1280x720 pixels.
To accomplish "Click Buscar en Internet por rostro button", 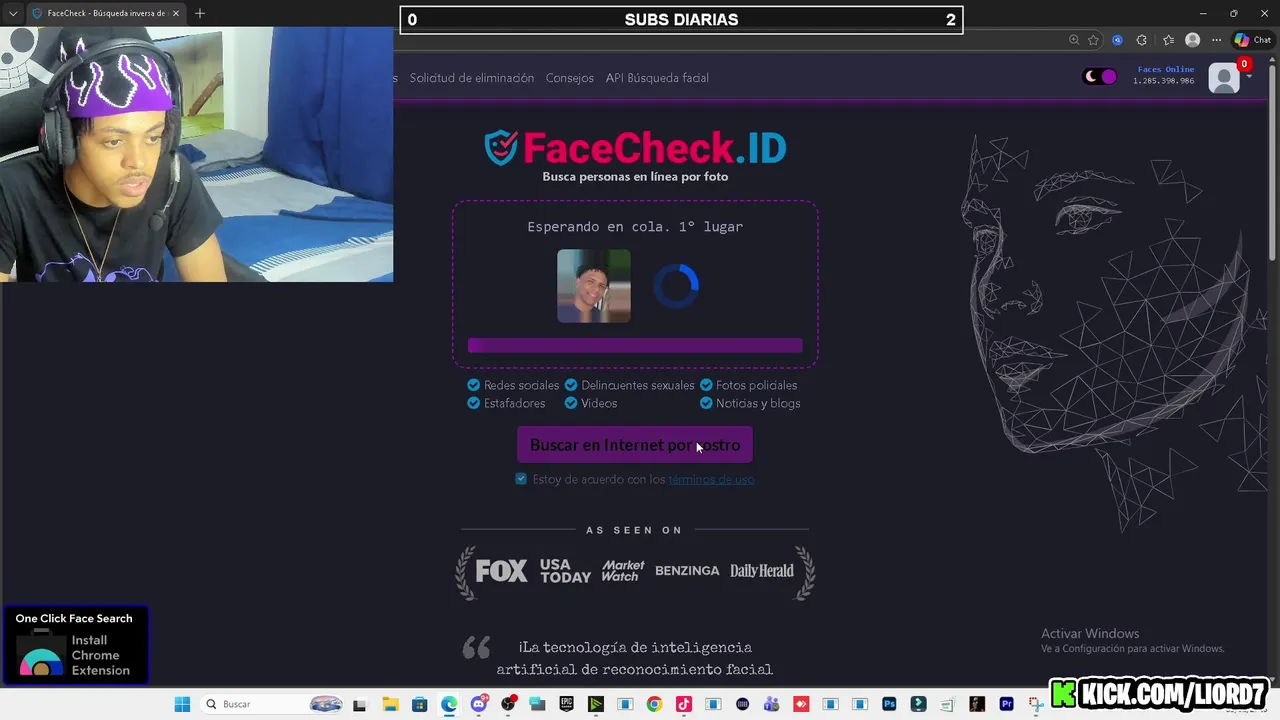I will pyautogui.click(x=635, y=445).
